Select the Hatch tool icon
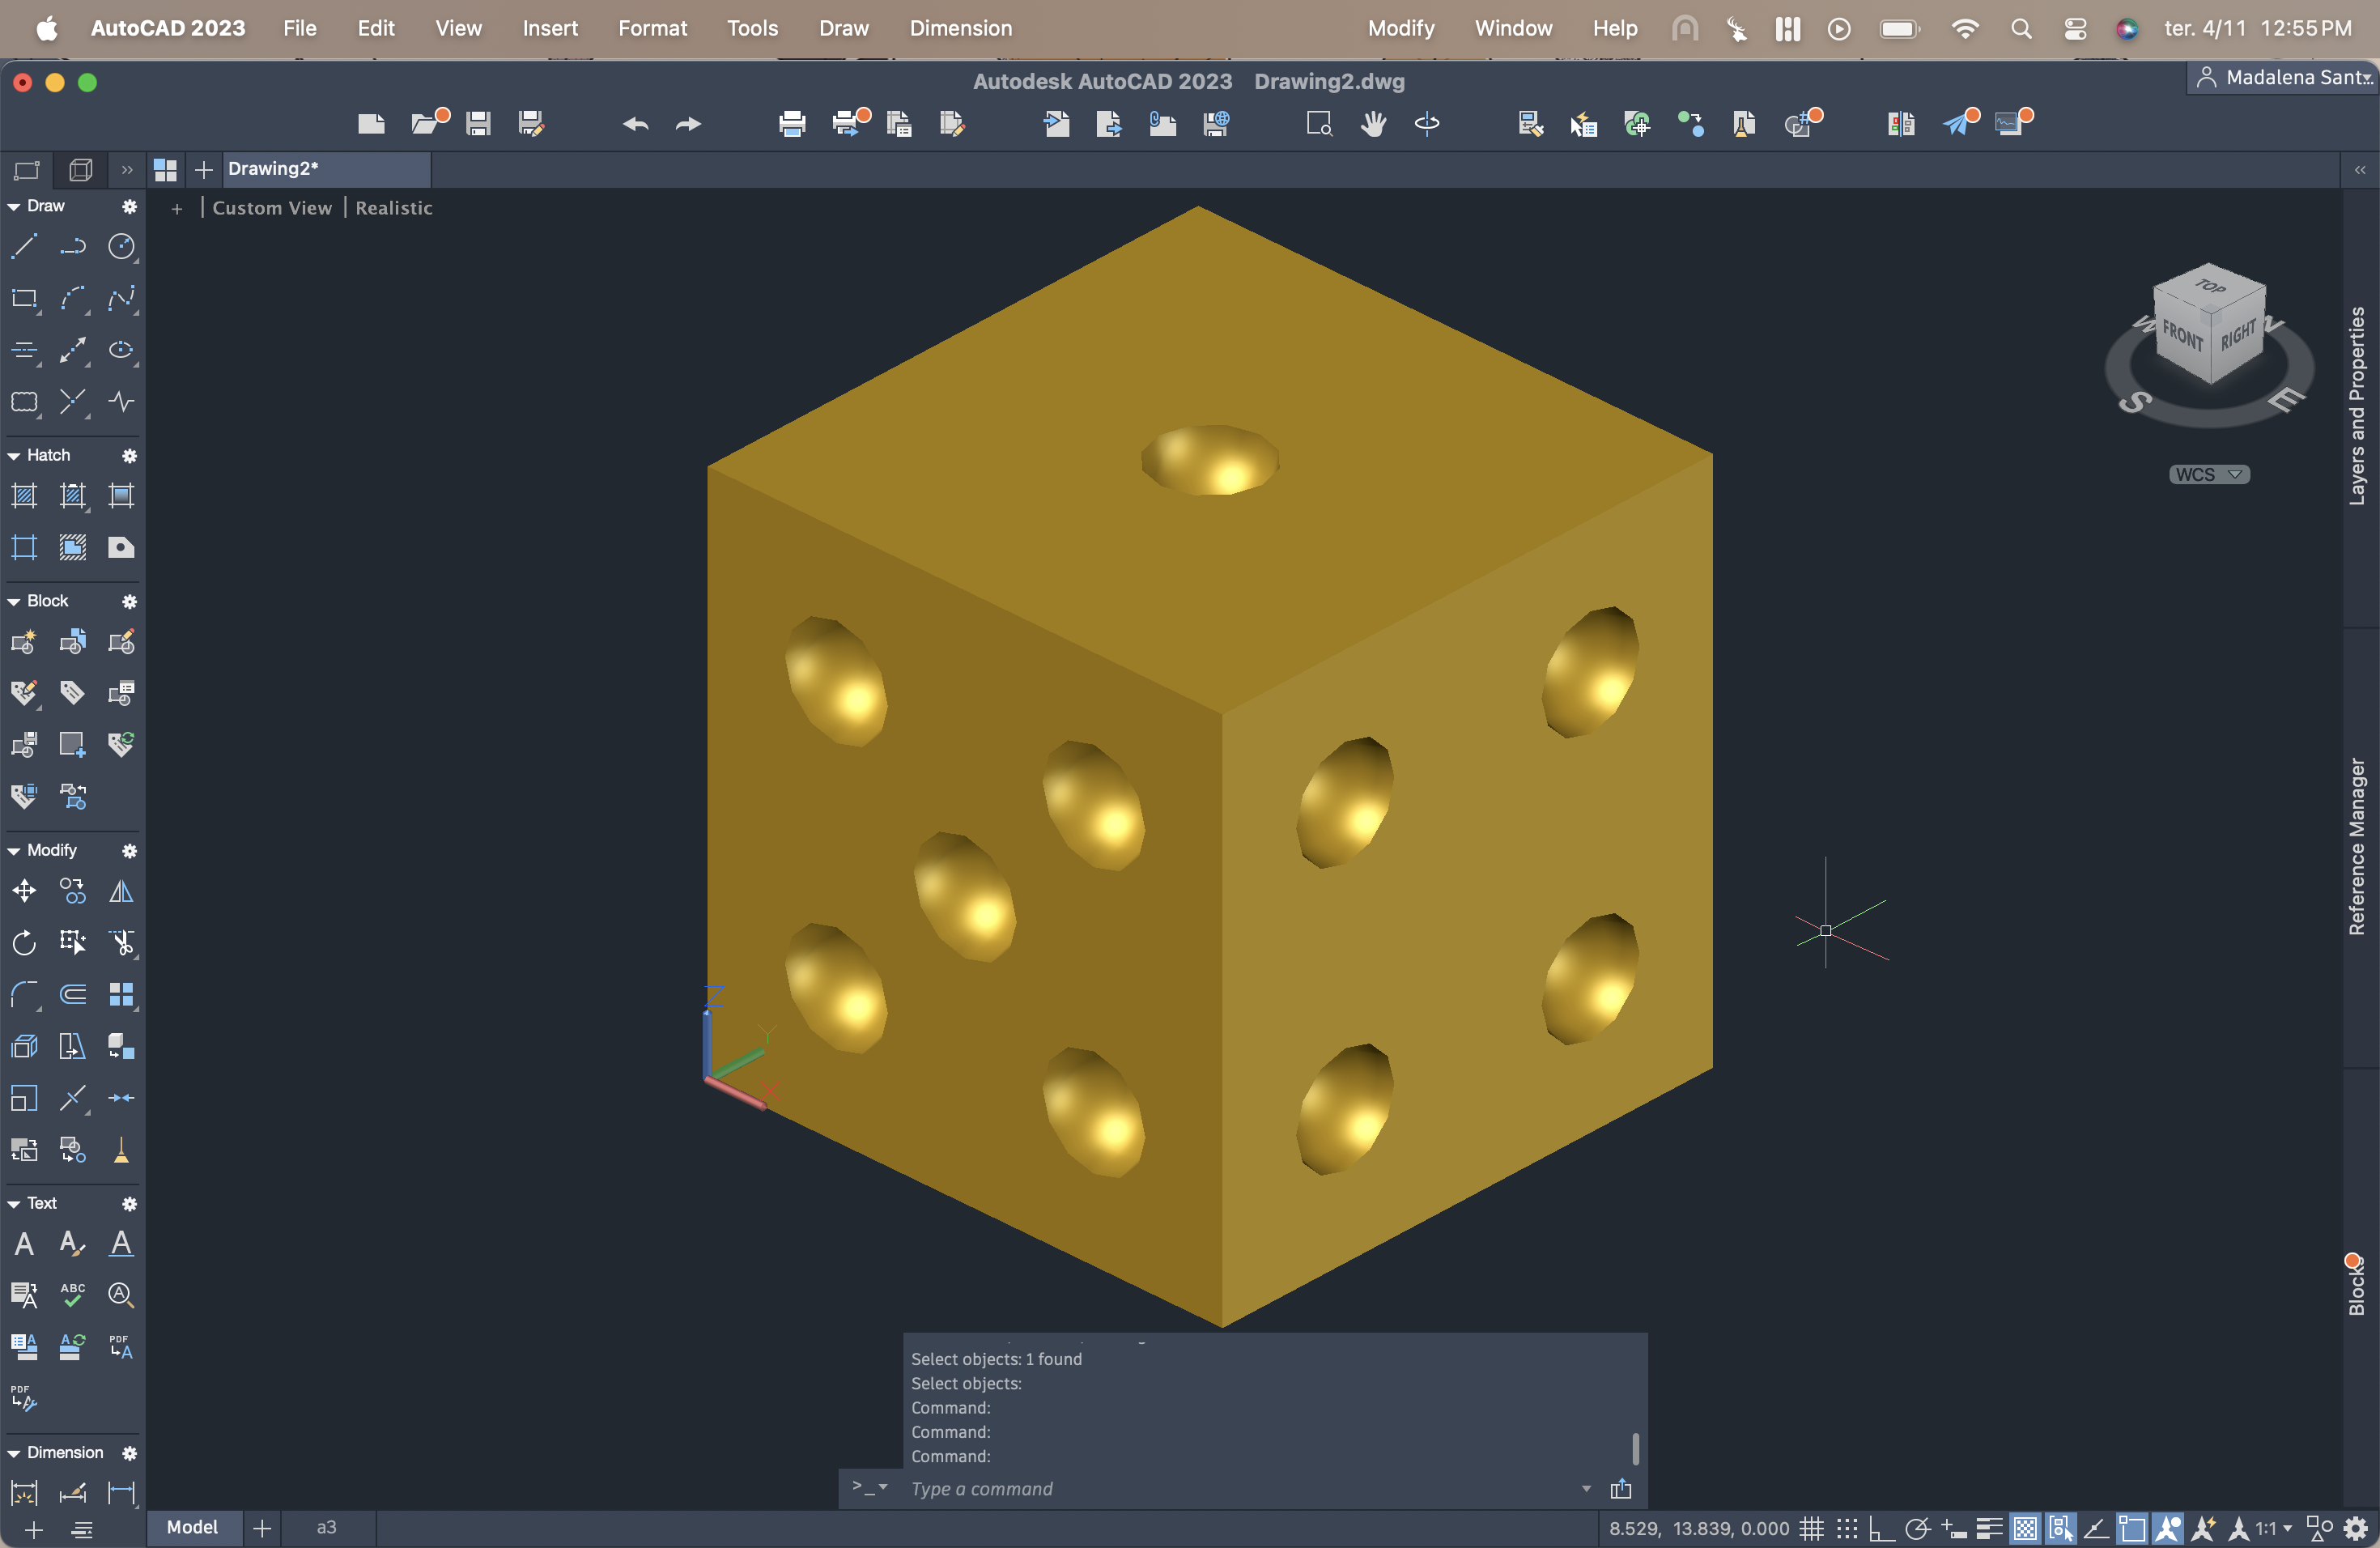The width and height of the screenshot is (2380, 1548). (24, 496)
